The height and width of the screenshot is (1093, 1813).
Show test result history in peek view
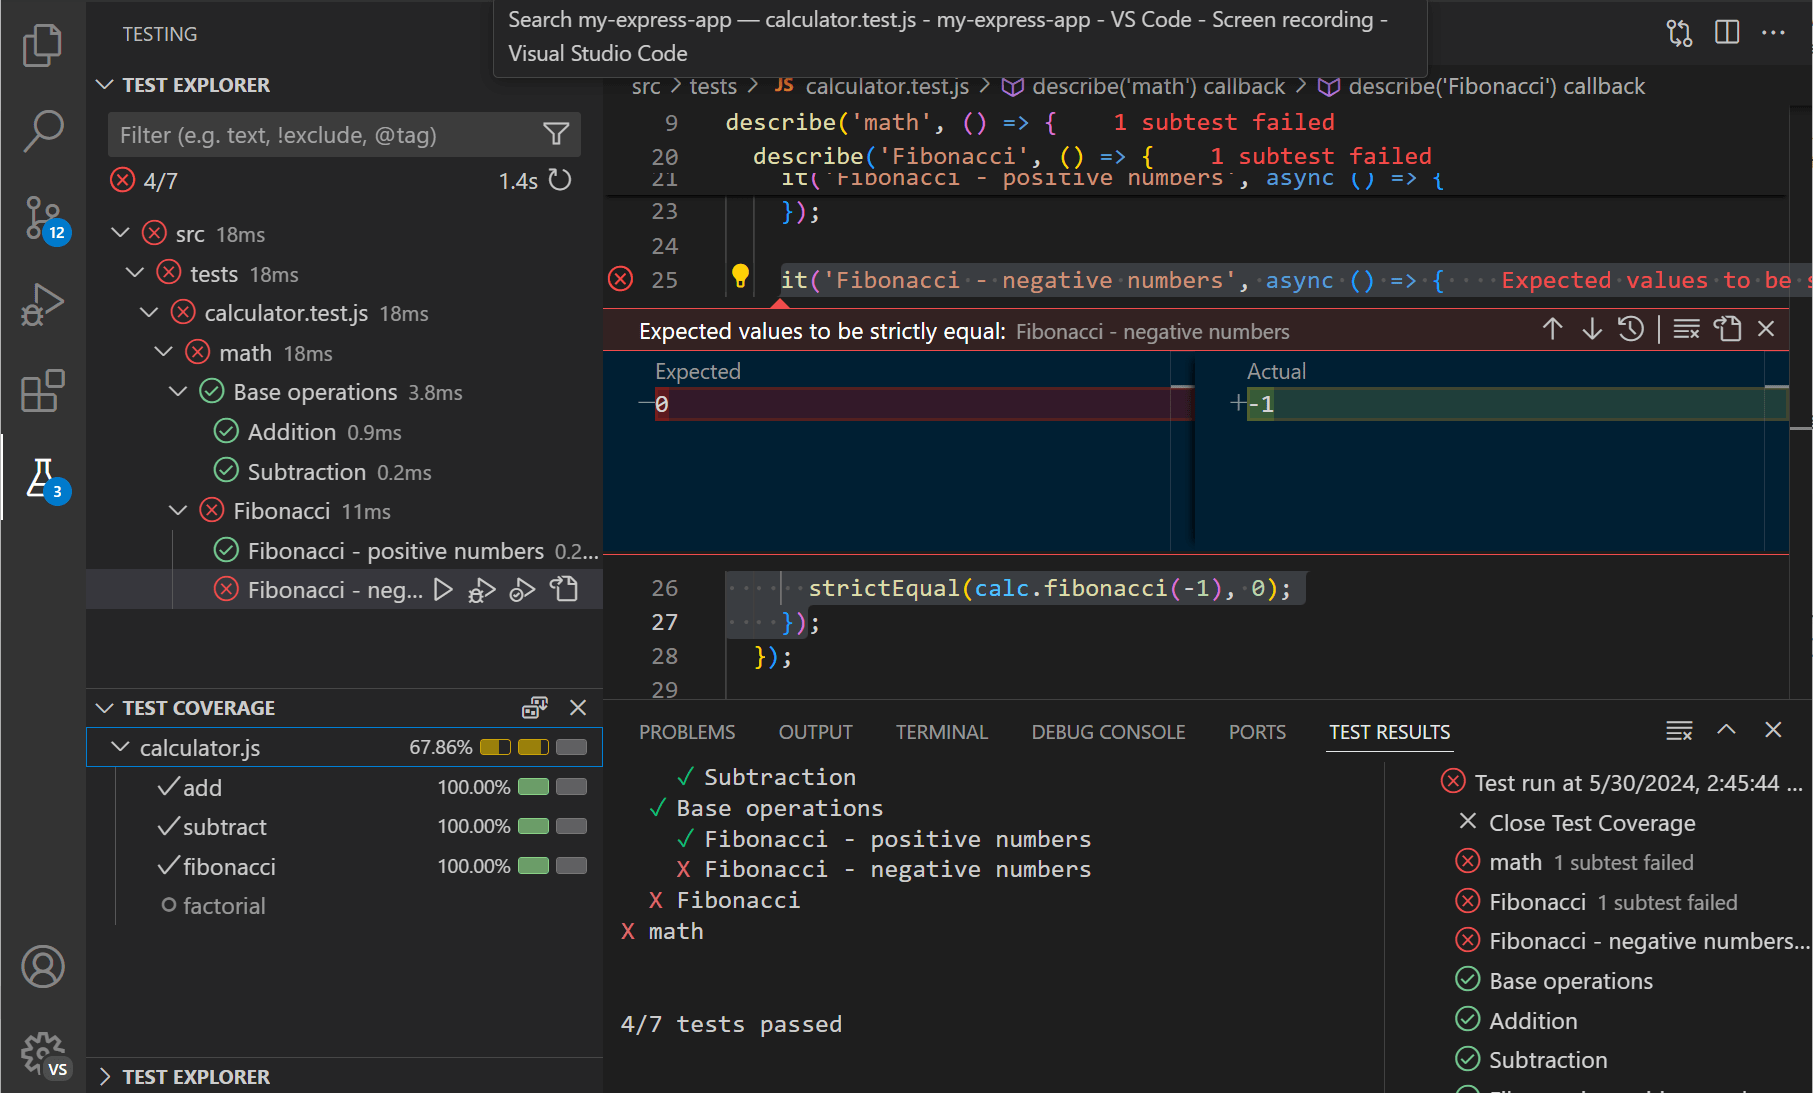(x=1631, y=329)
